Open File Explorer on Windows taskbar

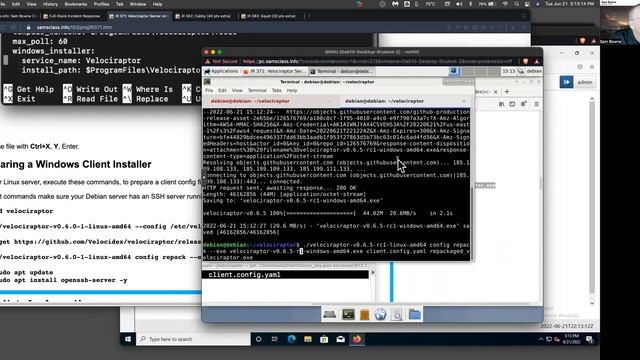click(308, 339)
